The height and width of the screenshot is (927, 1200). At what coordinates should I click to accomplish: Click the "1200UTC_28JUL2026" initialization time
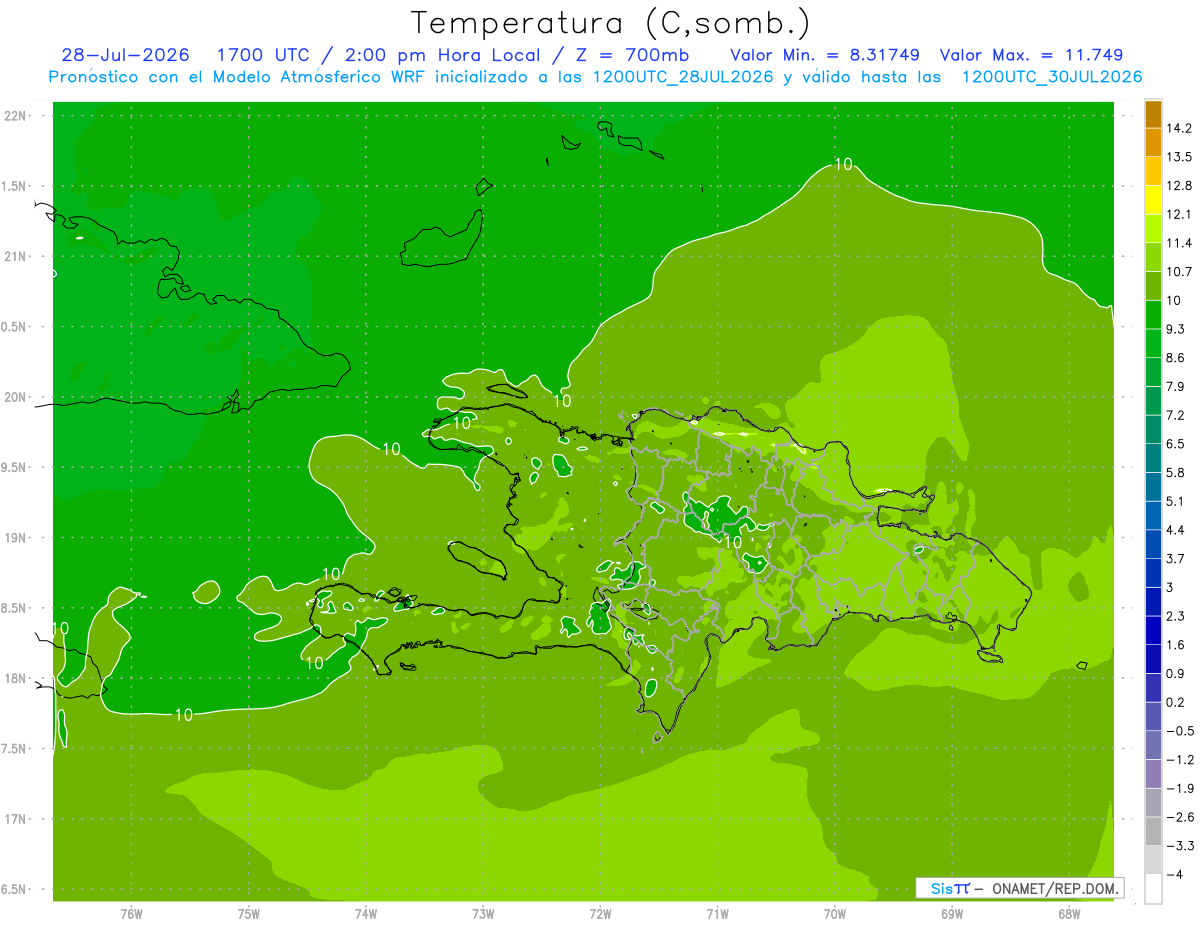tap(683, 77)
